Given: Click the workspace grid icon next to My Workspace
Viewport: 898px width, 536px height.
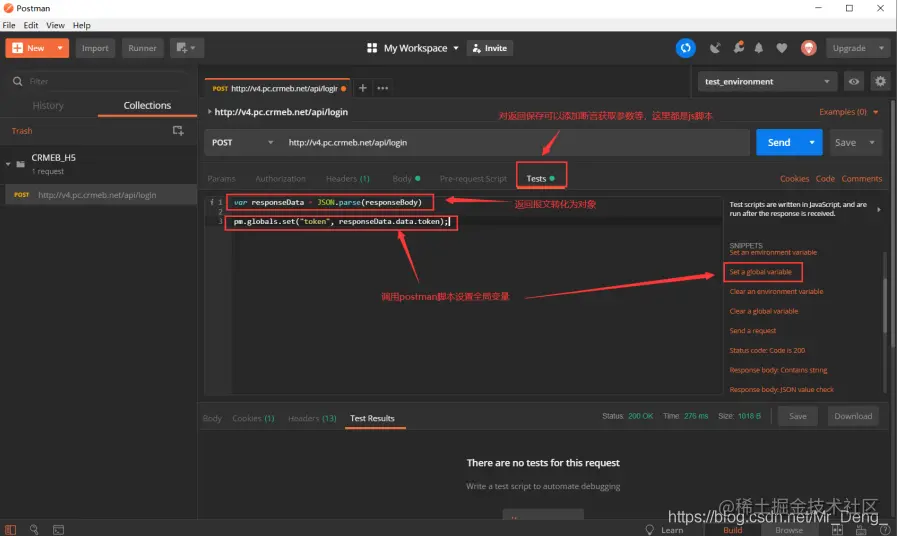Looking at the screenshot, I should coord(372,48).
